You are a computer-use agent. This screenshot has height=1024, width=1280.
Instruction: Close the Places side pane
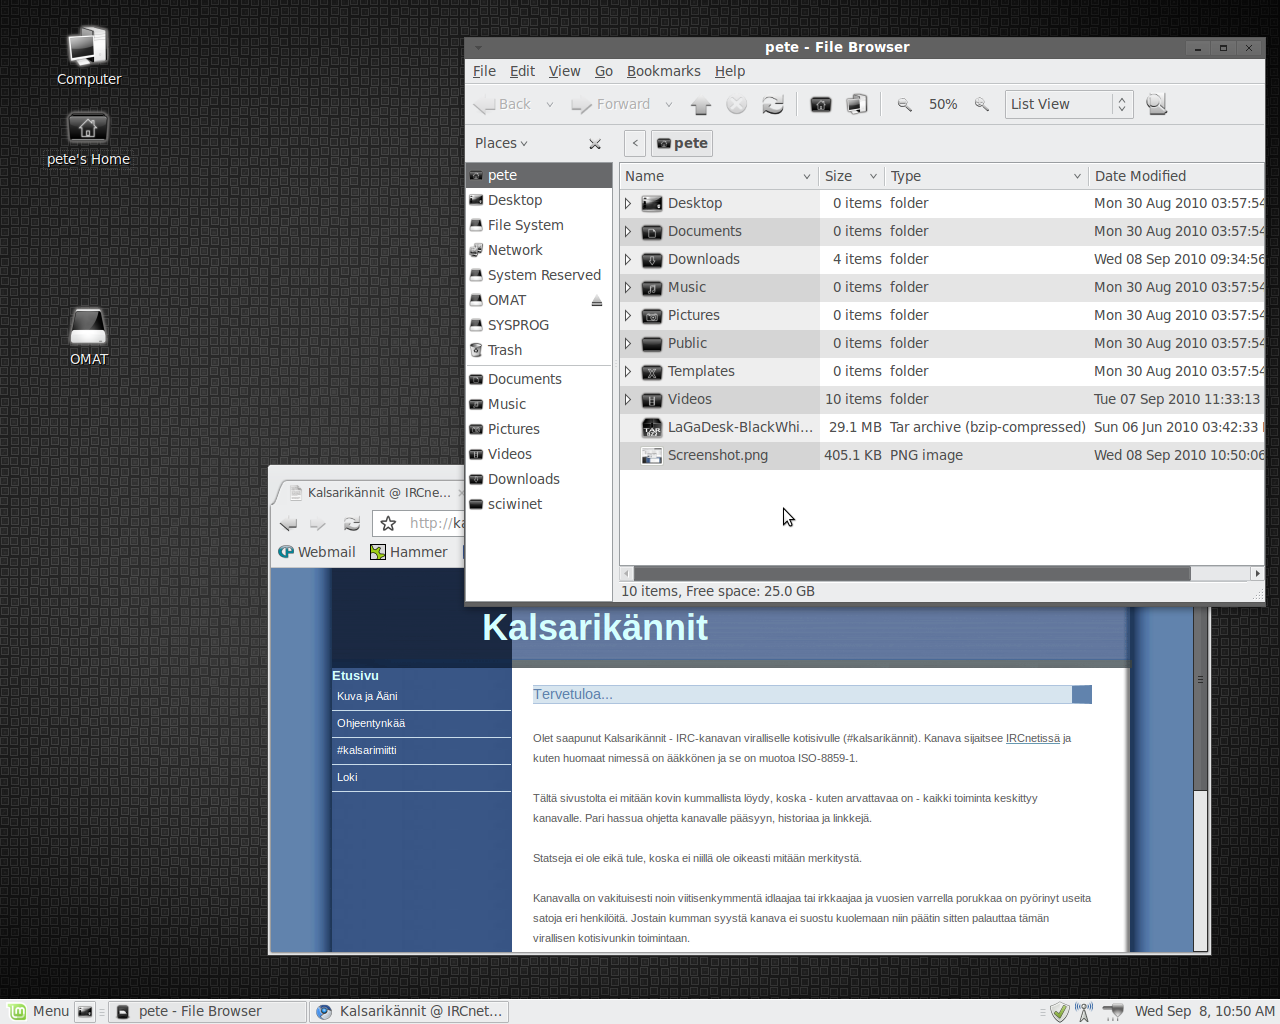[595, 144]
